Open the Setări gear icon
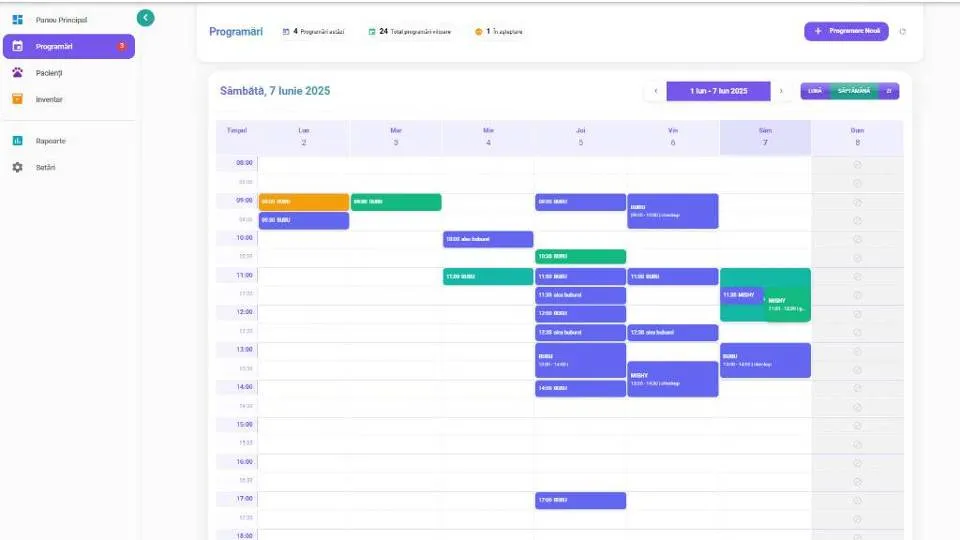This screenshot has width=960, height=540. click(x=17, y=167)
